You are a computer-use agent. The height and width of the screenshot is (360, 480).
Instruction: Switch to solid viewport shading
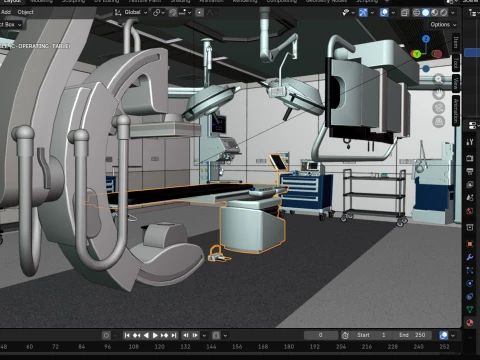(425, 13)
